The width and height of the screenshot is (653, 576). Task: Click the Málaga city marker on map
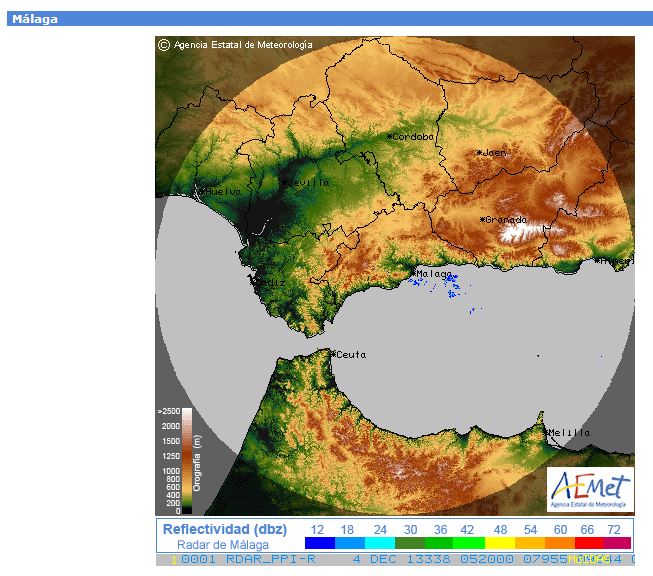point(415,272)
